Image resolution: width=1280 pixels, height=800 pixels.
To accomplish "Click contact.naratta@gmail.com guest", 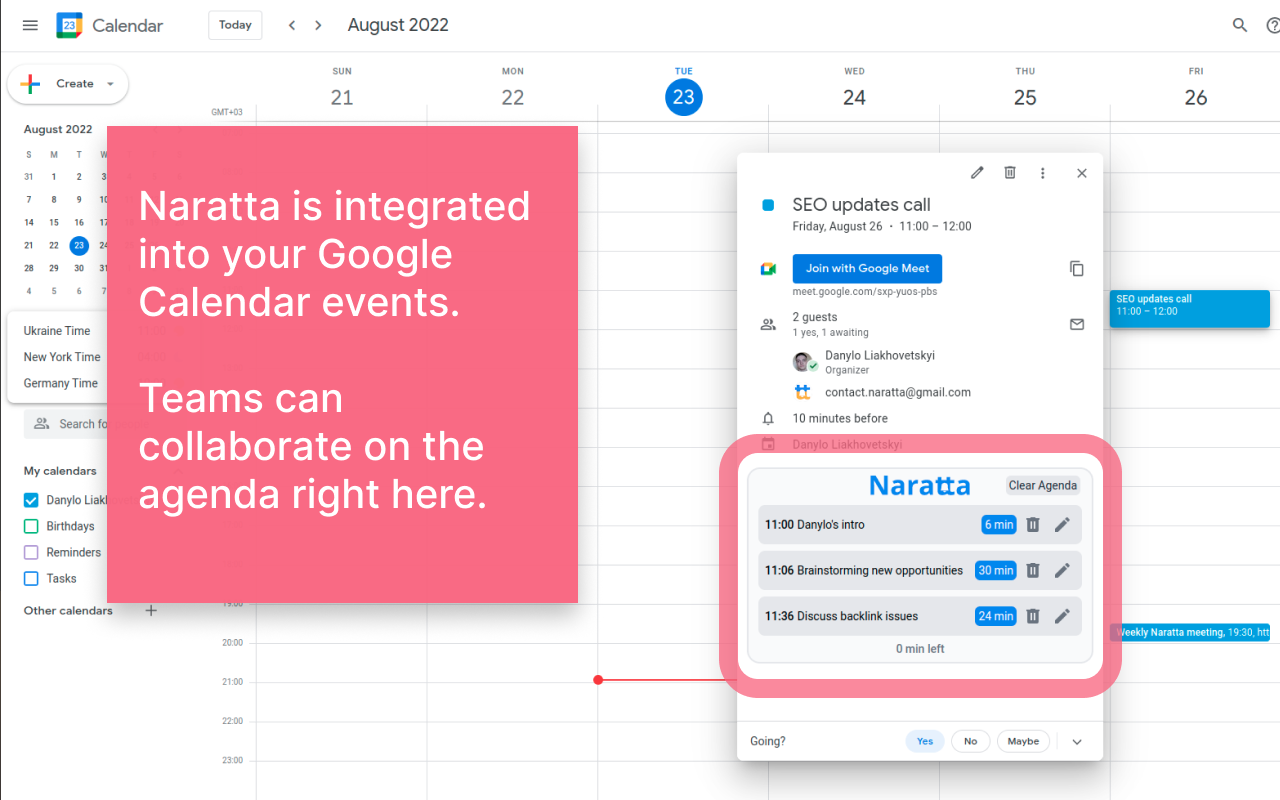I will (898, 392).
